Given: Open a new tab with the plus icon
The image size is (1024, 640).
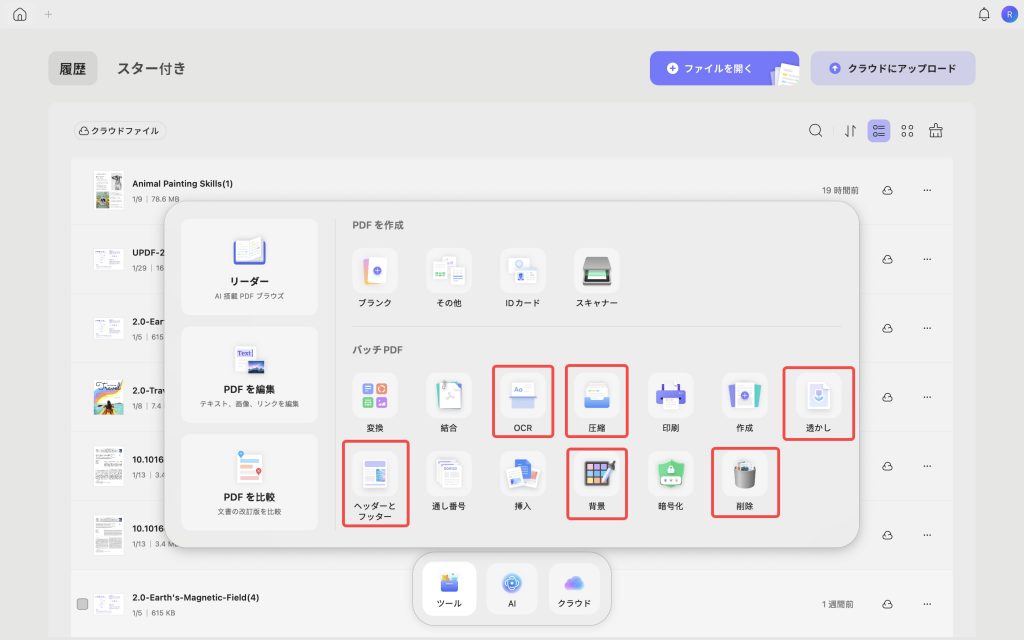Looking at the screenshot, I should 48,14.
